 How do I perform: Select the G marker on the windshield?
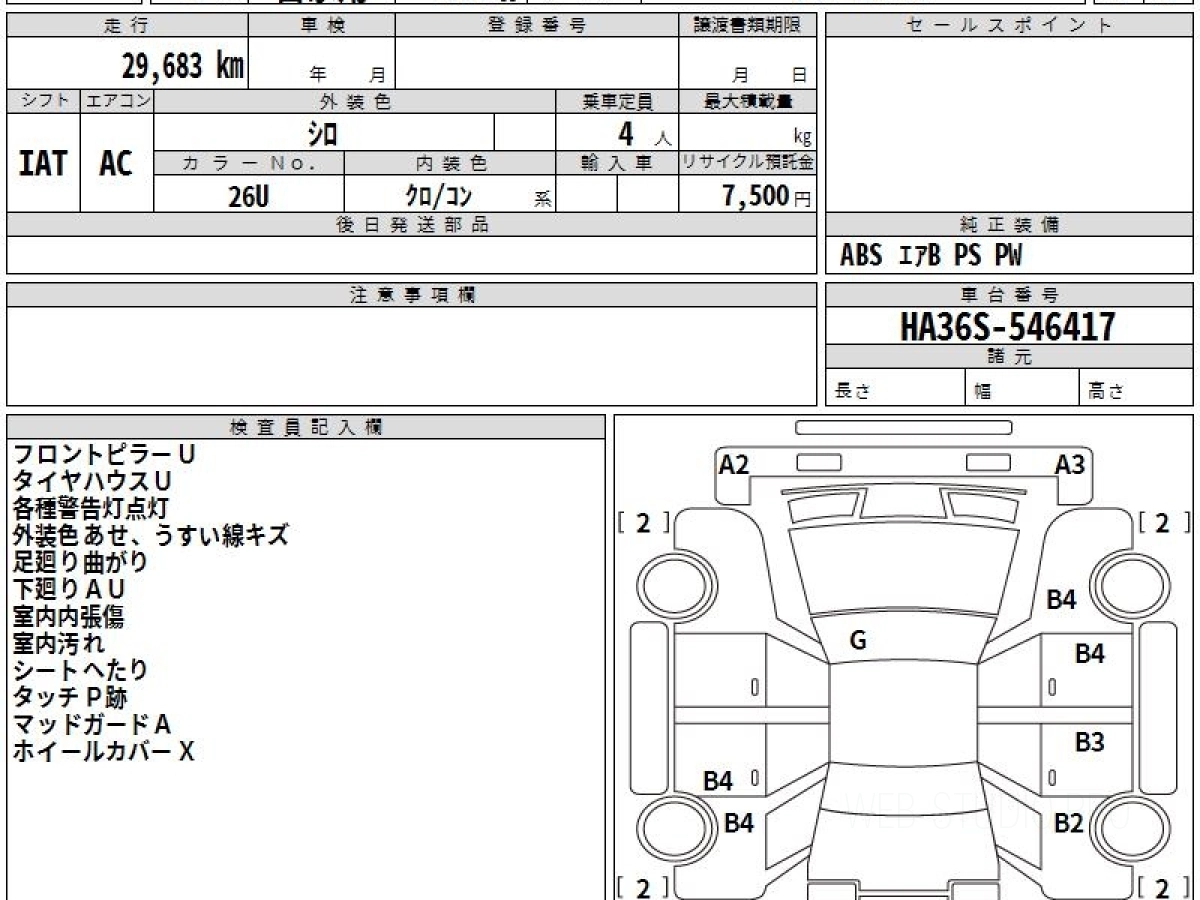tap(857, 641)
